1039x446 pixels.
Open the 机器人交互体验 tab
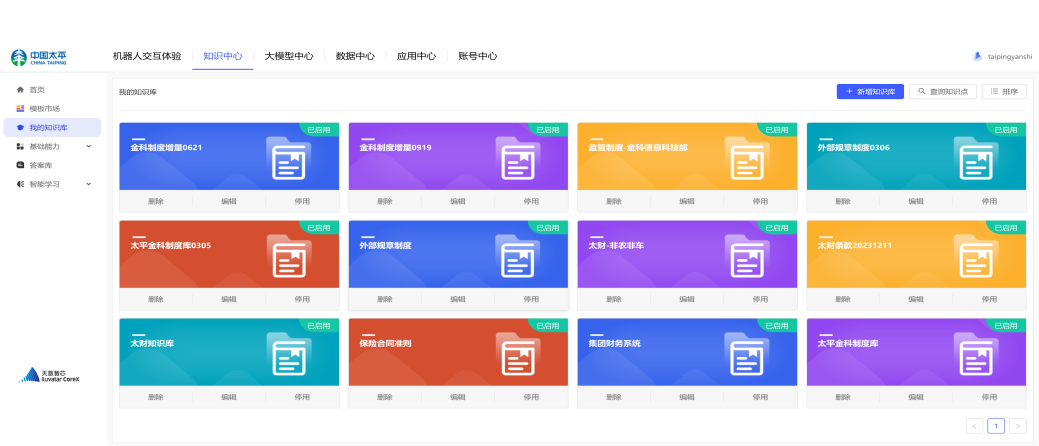tap(147, 56)
